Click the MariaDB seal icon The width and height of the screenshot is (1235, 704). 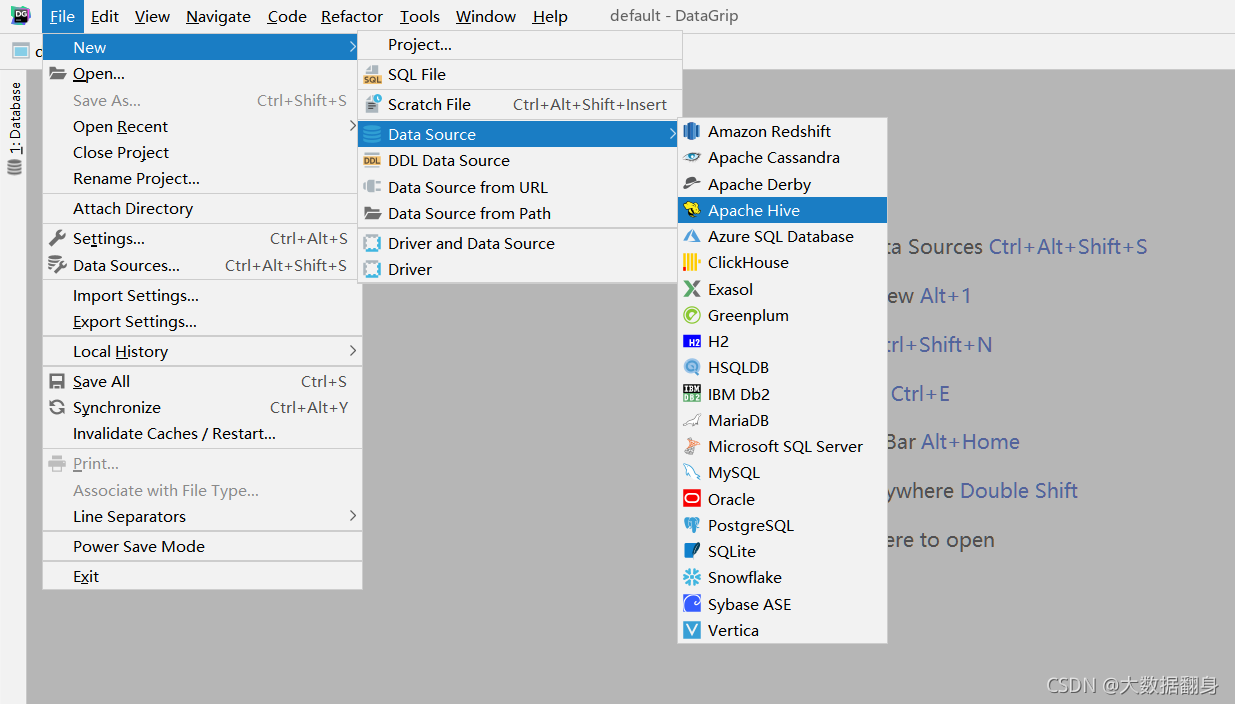point(692,420)
